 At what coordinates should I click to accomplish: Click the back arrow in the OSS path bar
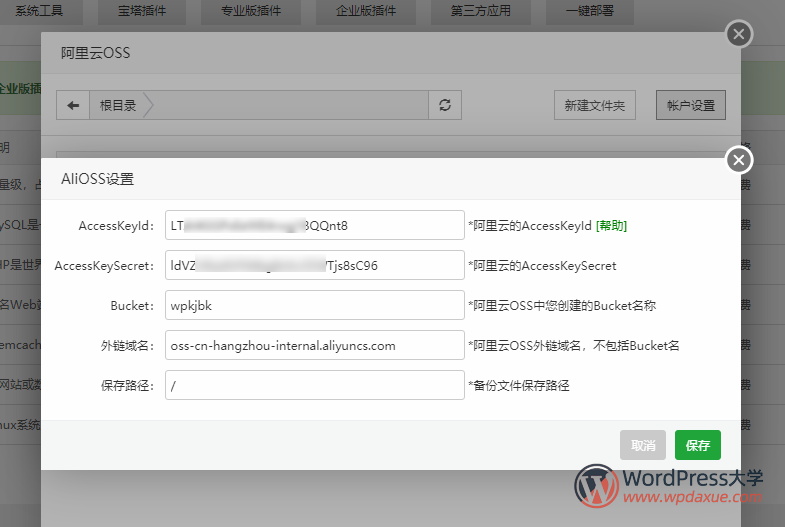tap(73, 105)
